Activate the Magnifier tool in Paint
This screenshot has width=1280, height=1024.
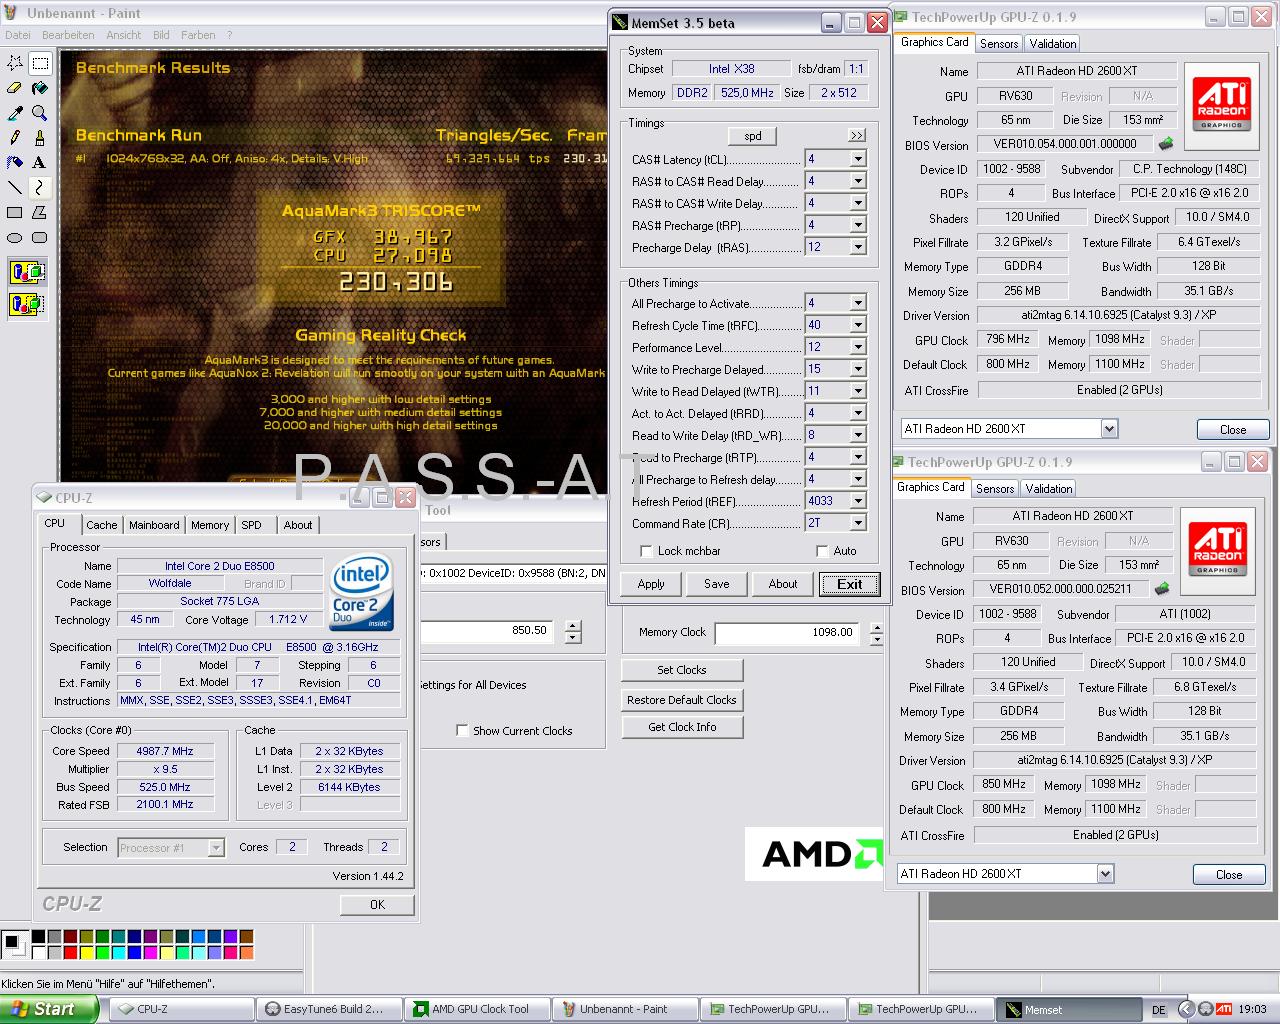[40, 113]
